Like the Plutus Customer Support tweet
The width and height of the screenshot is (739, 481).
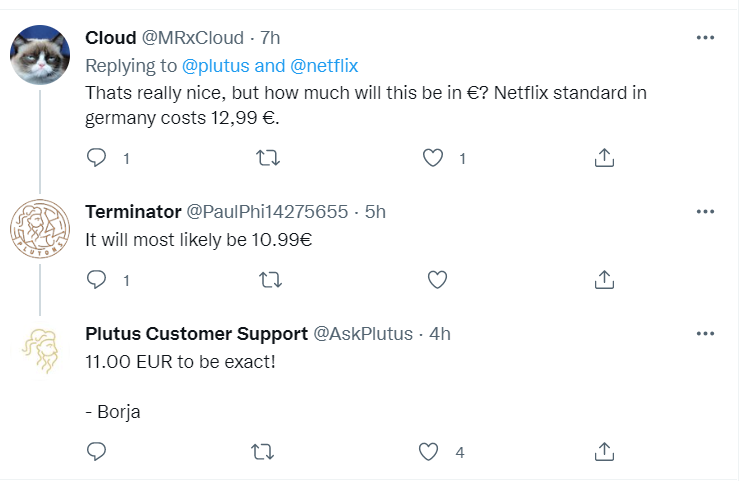[429, 452]
